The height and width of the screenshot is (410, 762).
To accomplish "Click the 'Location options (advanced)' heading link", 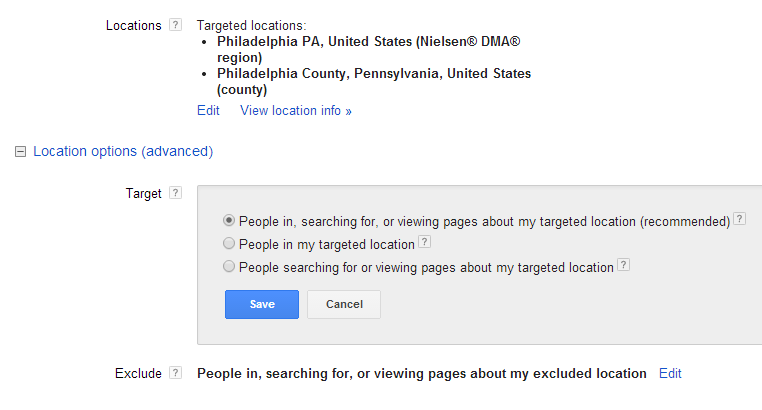I will [123, 152].
